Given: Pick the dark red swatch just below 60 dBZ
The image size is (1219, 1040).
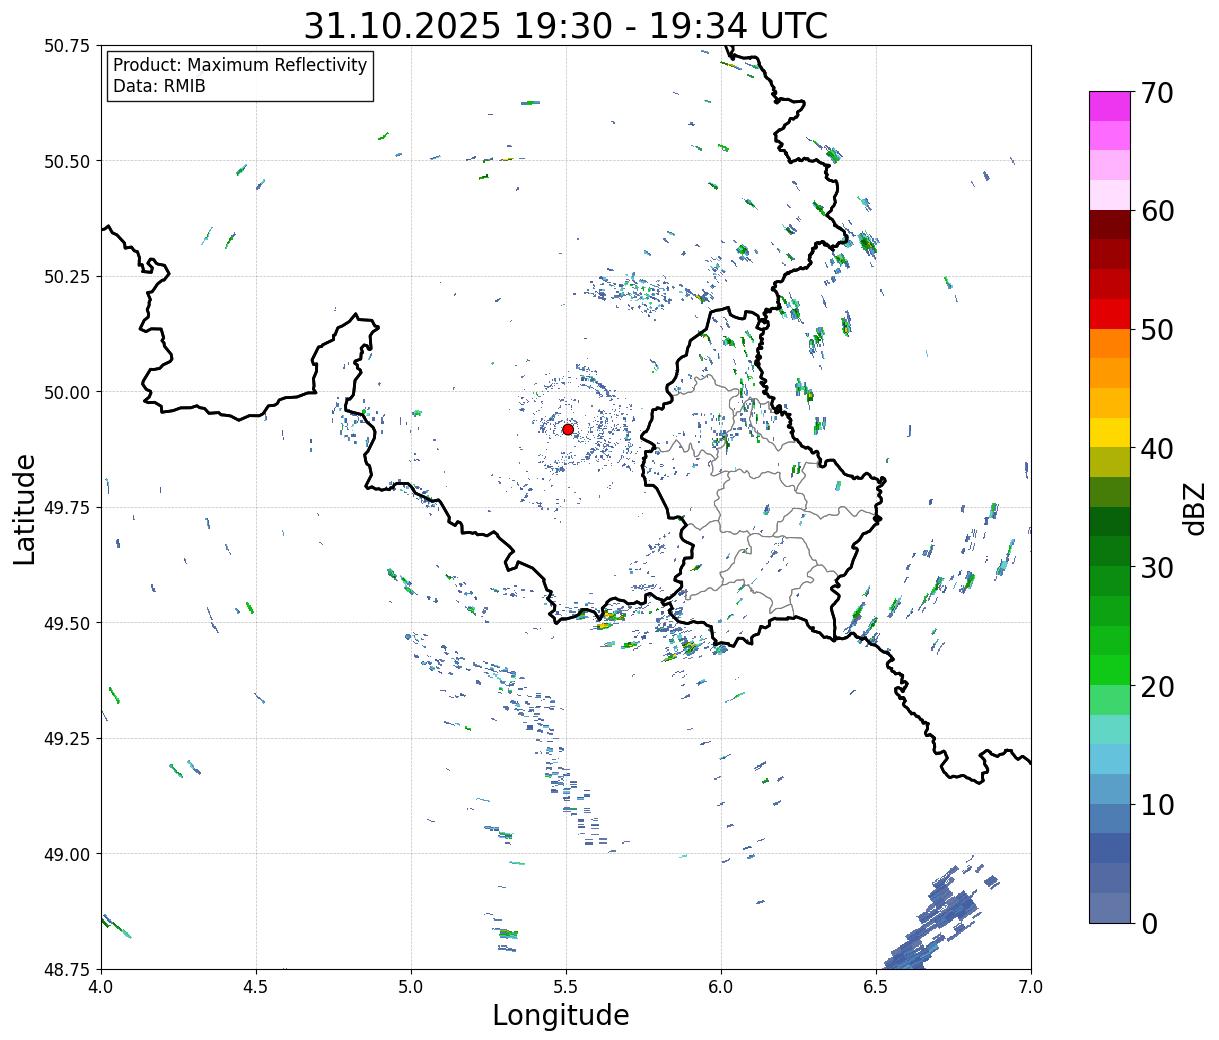Looking at the screenshot, I should click(1109, 224).
